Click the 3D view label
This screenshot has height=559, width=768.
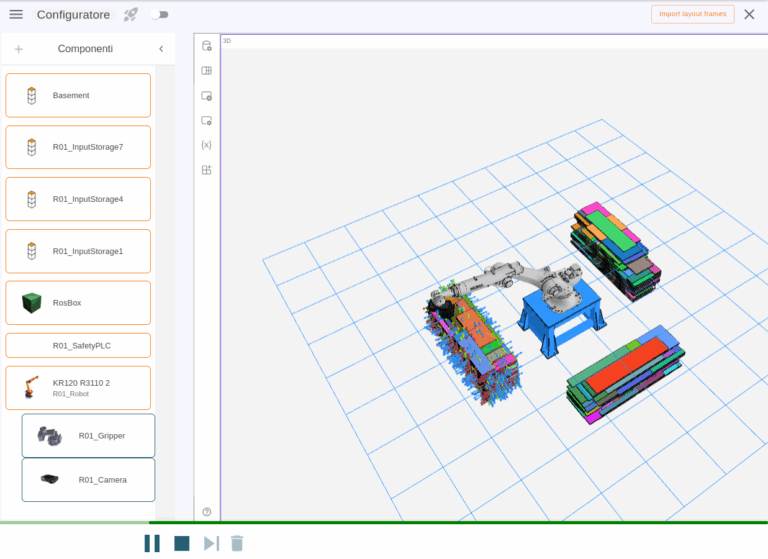[x=227, y=41]
